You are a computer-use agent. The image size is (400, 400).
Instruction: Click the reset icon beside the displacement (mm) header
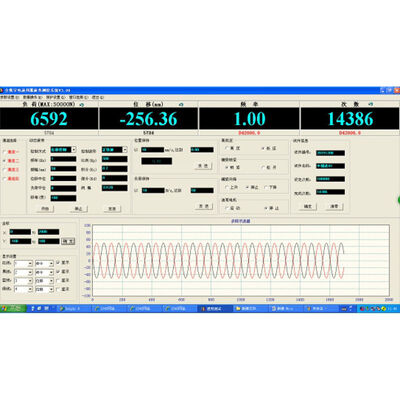click(x=181, y=105)
